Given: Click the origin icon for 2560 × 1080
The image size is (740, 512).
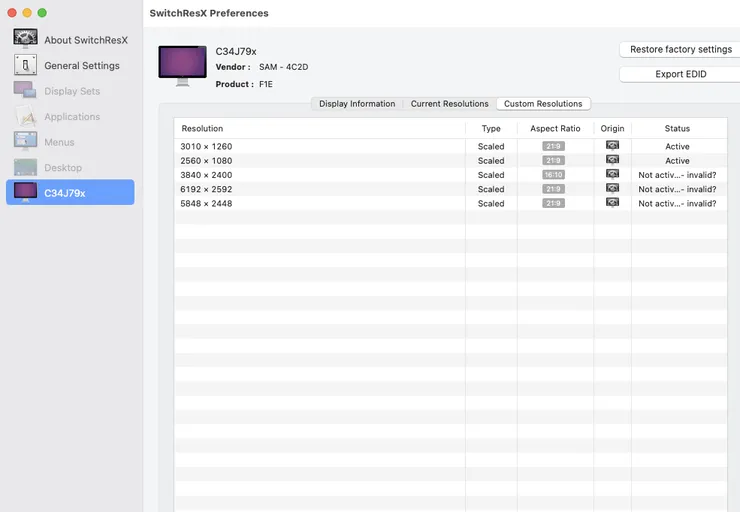Looking at the screenshot, I should (x=612, y=160).
